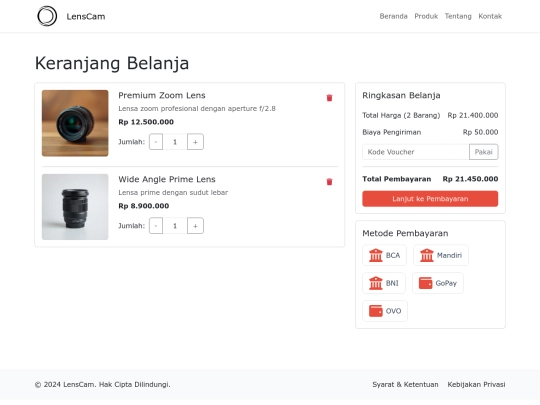Open the Tentang nav item
The width and height of the screenshot is (540, 405).
458,16
